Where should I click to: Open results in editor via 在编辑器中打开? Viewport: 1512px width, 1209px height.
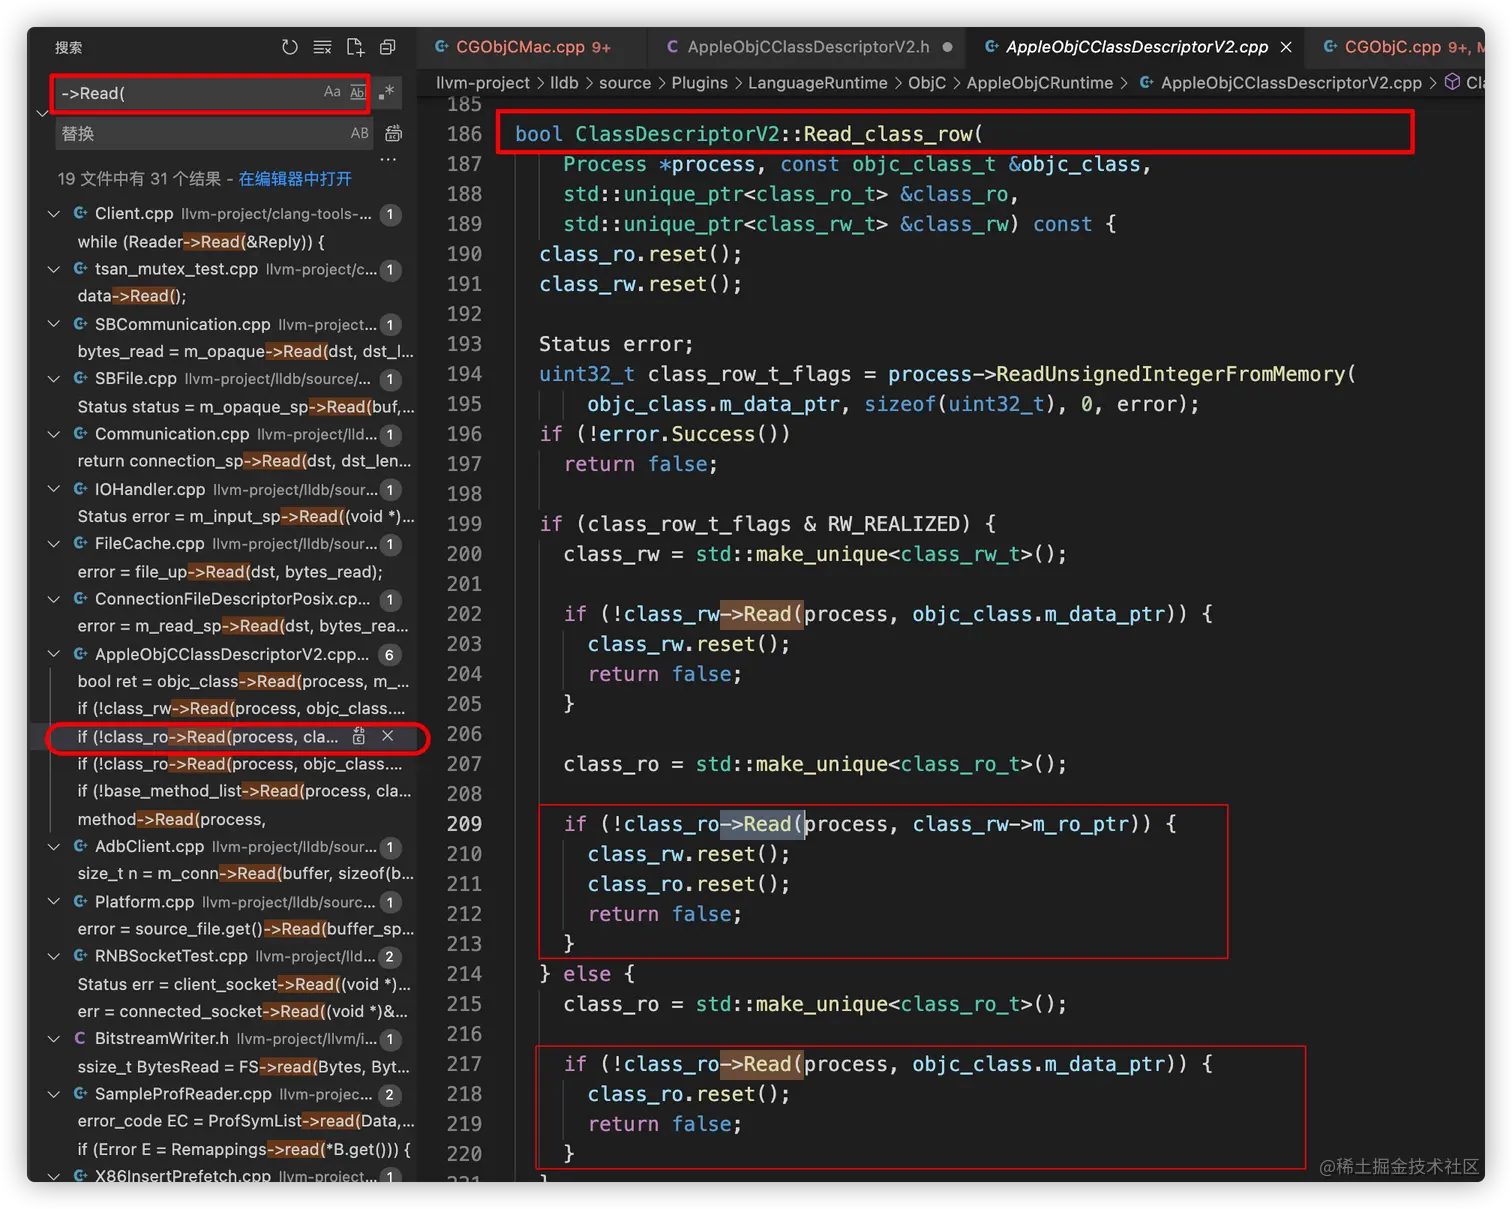pyautogui.click(x=295, y=178)
